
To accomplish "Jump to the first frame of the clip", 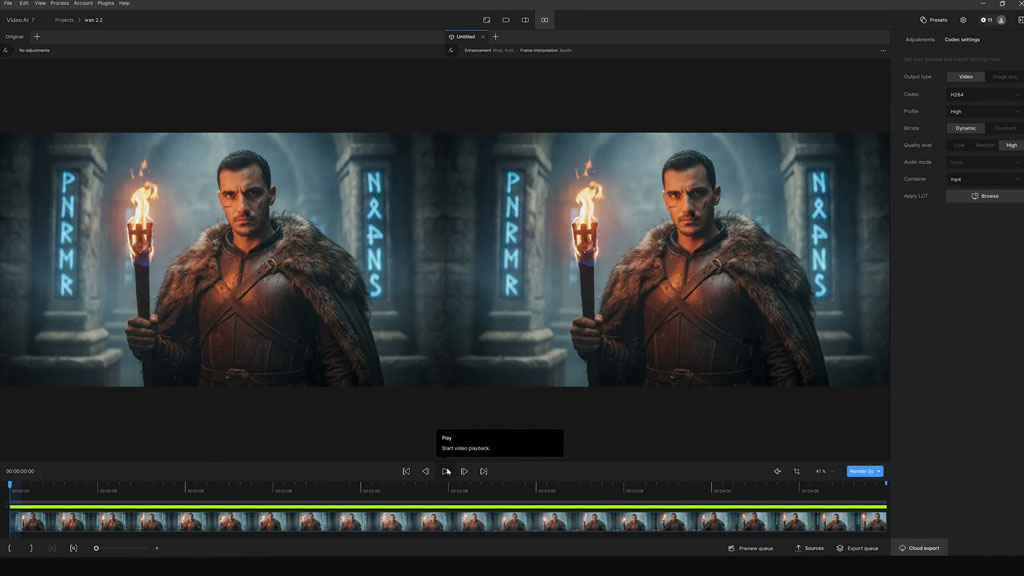I will click(406, 471).
